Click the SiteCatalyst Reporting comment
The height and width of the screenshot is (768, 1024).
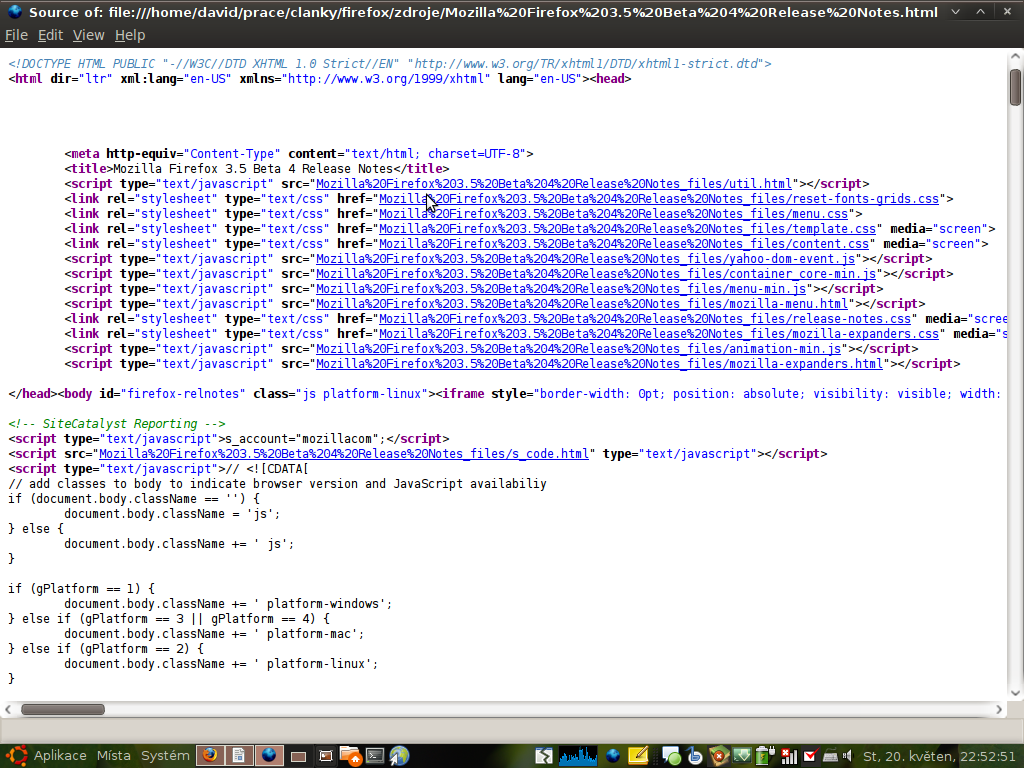[117, 424]
